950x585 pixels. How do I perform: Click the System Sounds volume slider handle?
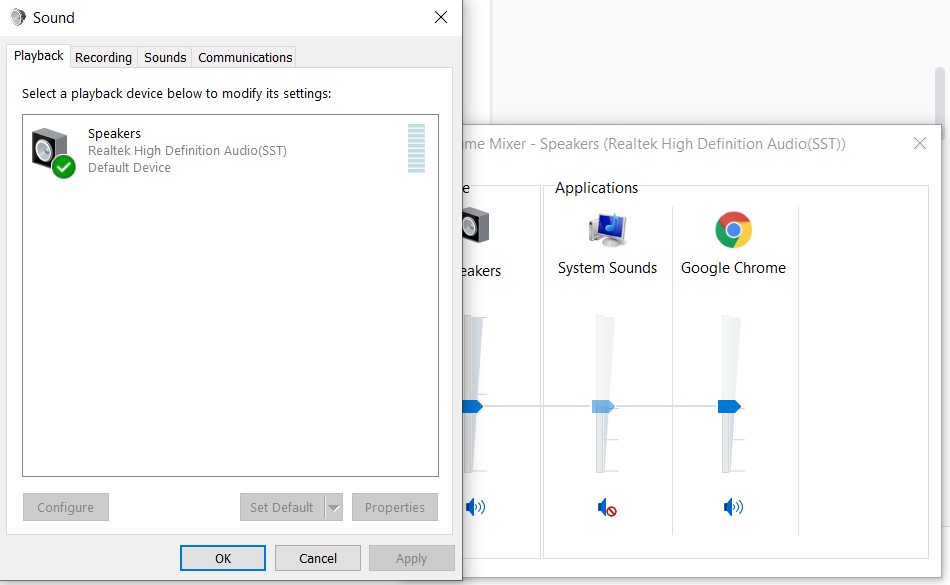click(x=603, y=406)
